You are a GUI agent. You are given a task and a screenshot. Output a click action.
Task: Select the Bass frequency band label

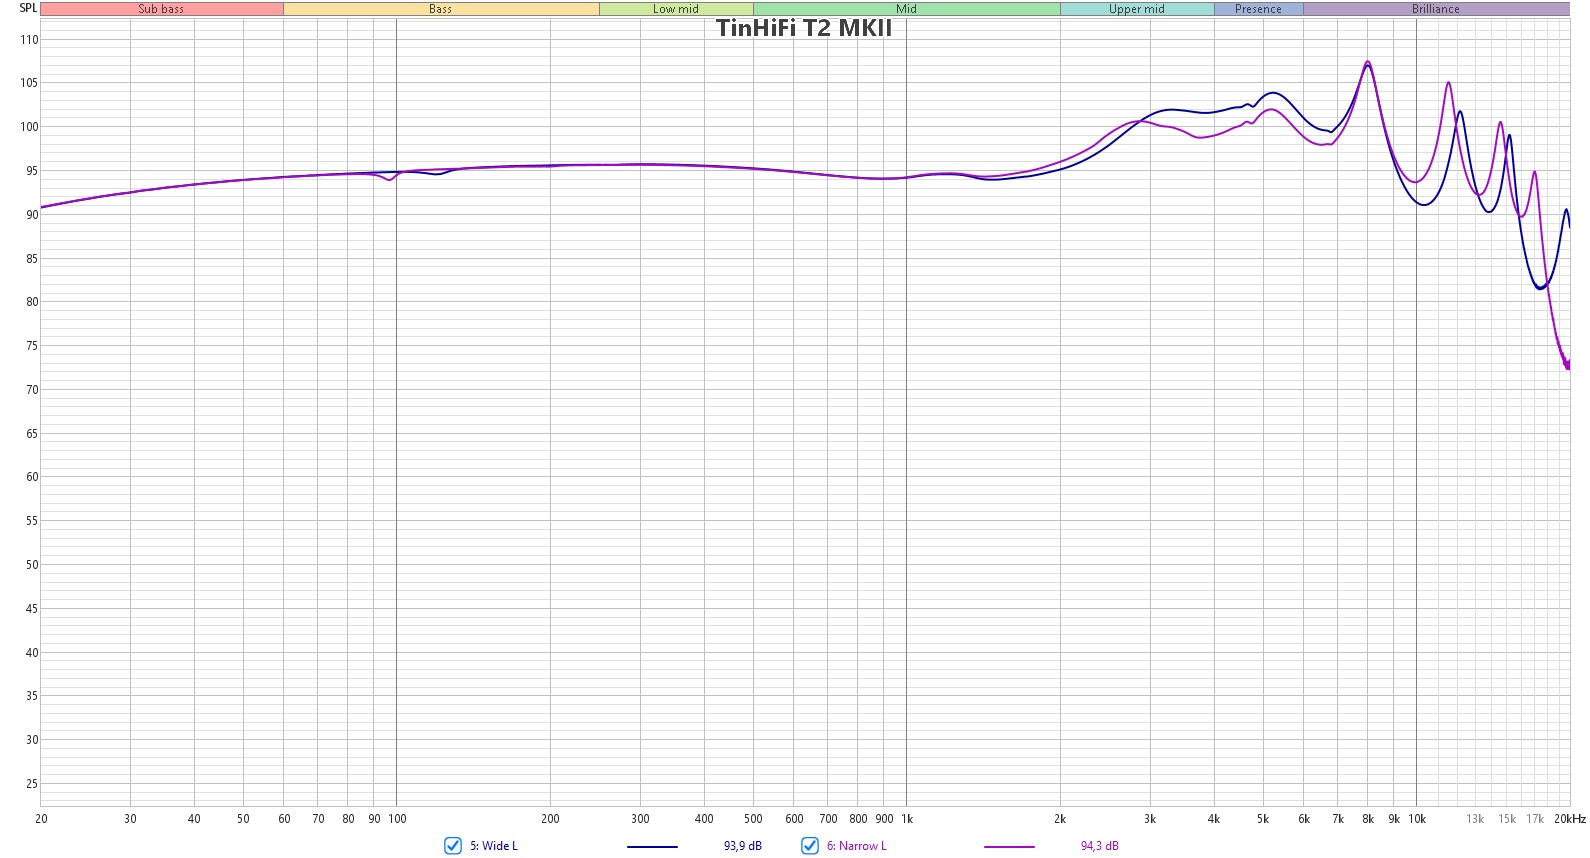point(441,9)
